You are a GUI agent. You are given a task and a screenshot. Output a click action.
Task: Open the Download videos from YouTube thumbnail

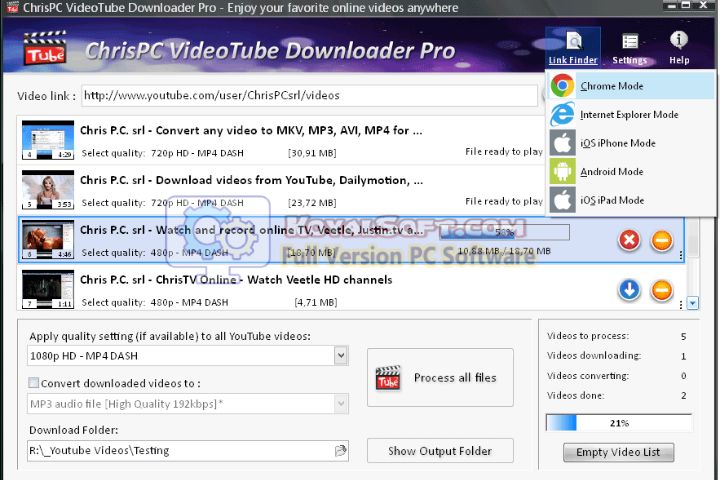click(x=48, y=190)
